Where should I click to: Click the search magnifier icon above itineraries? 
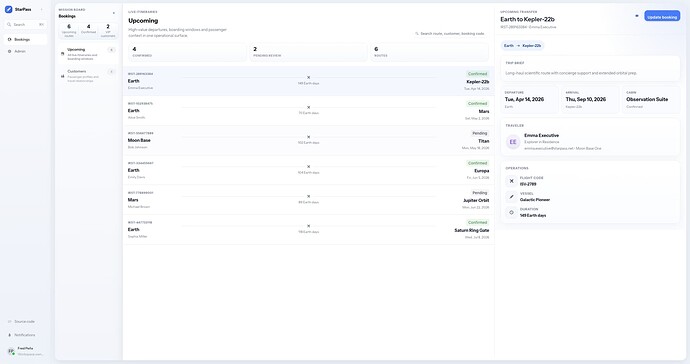coord(417,33)
